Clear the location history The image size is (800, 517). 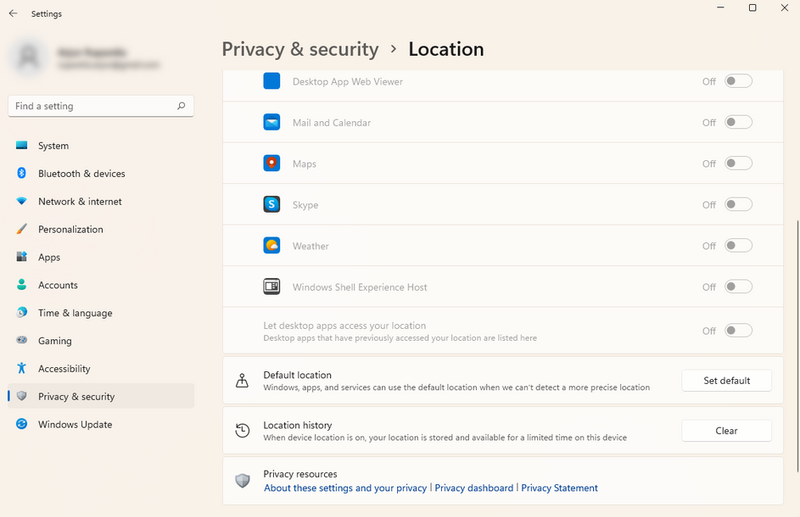coord(726,431)
